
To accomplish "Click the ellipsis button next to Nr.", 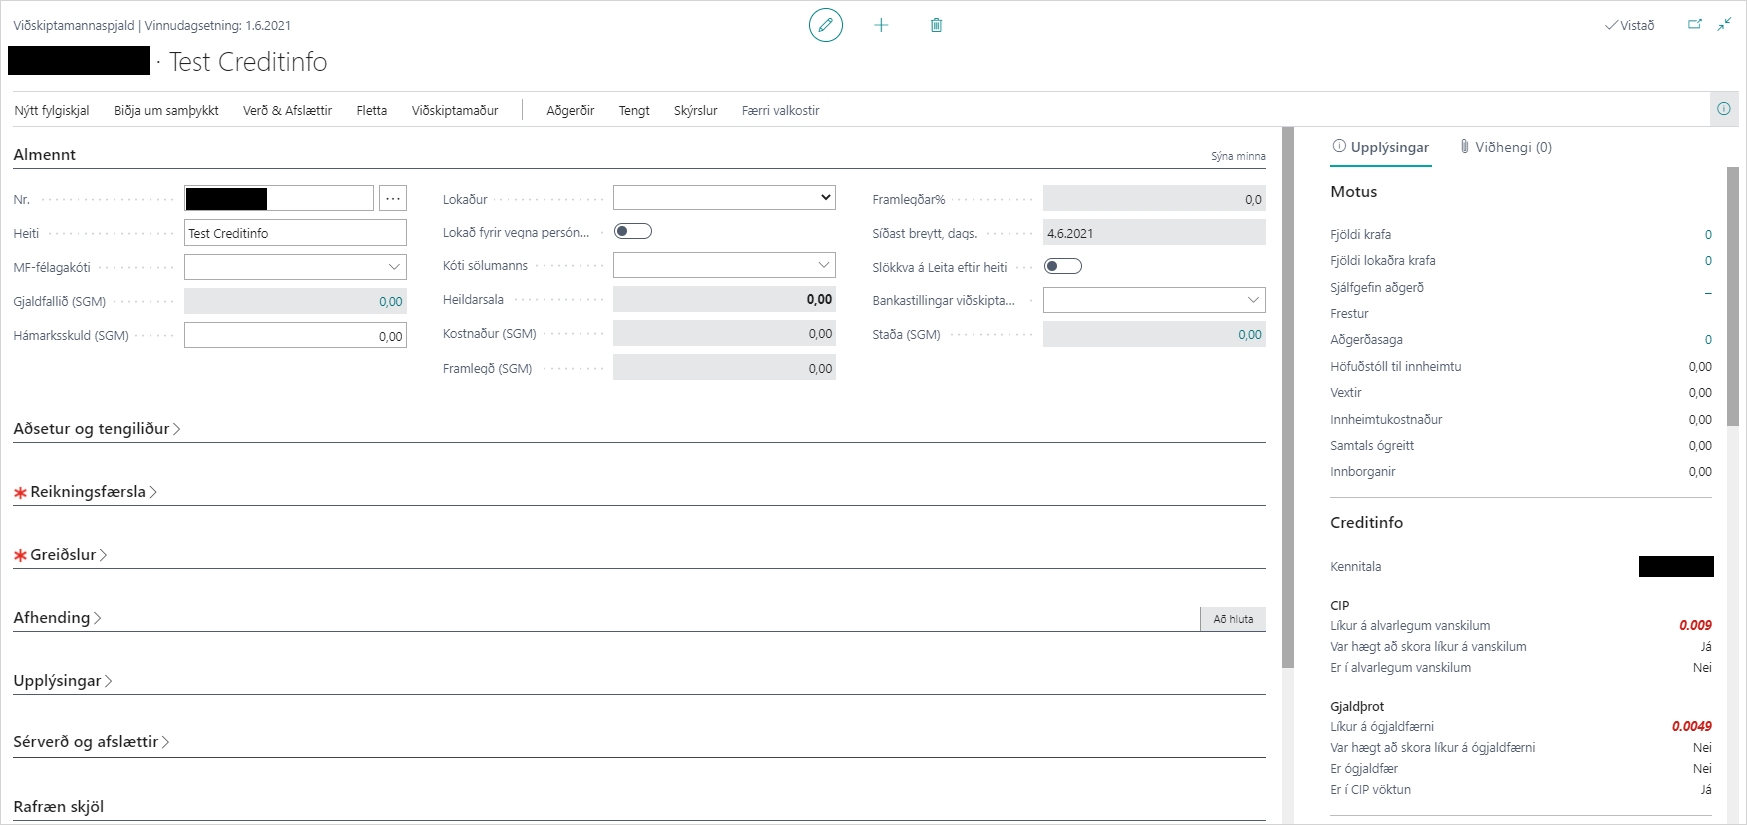I will click(393, 198).
